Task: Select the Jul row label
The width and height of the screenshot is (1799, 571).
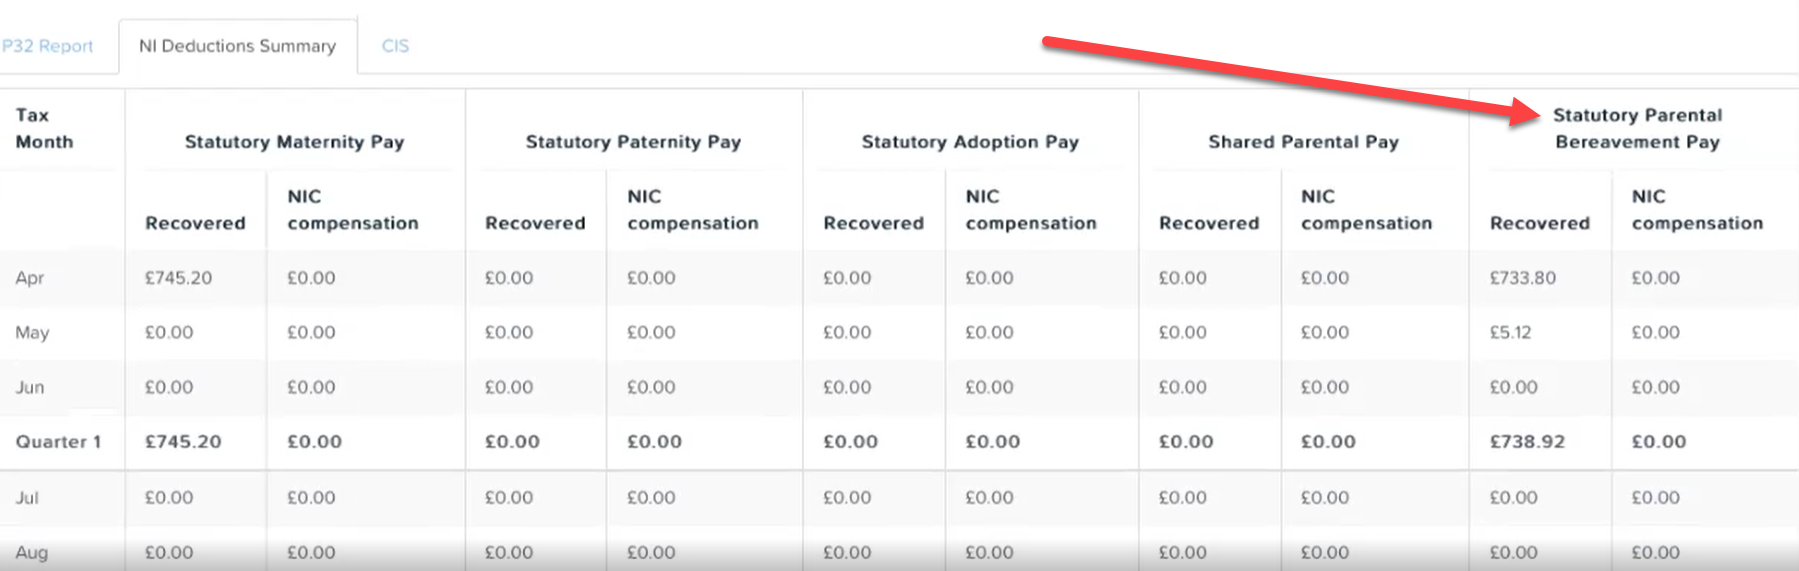Action: (27, 497)
